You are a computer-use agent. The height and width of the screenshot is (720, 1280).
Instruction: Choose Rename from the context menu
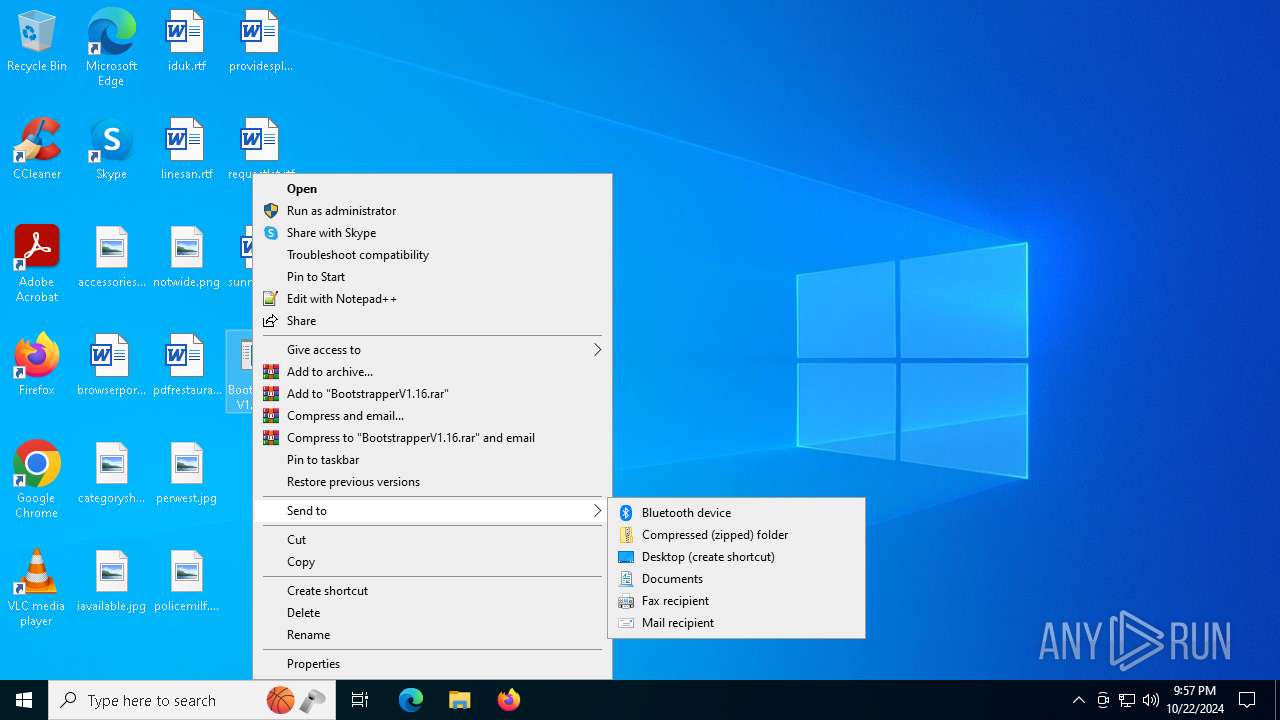click(x=432, y=635)
